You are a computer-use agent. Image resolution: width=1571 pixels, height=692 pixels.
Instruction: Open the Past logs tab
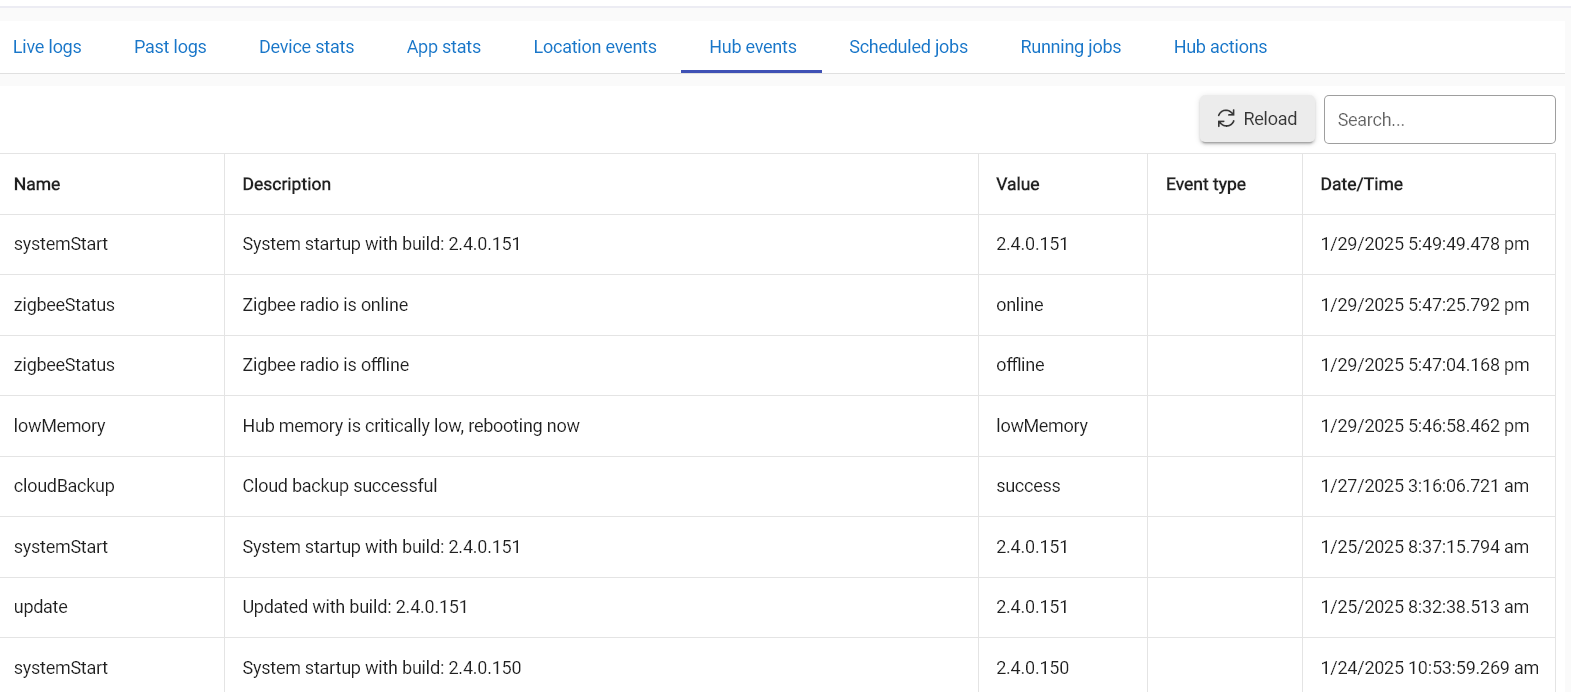tap(170, 47)
